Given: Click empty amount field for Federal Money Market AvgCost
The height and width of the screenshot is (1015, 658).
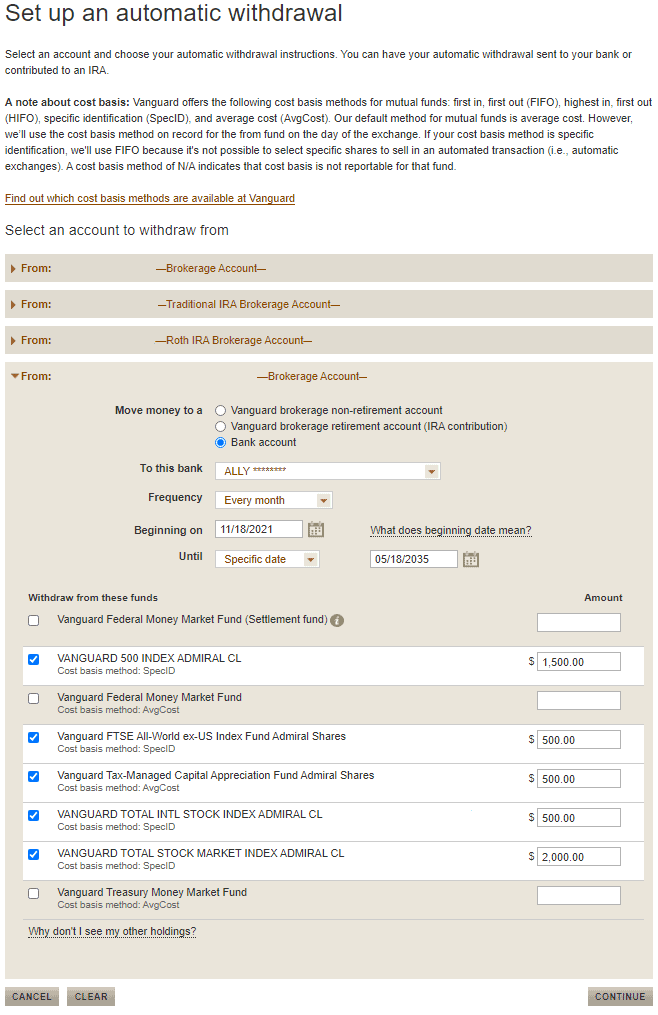Looking at the screenshot, I should click(x=578, y=700).
